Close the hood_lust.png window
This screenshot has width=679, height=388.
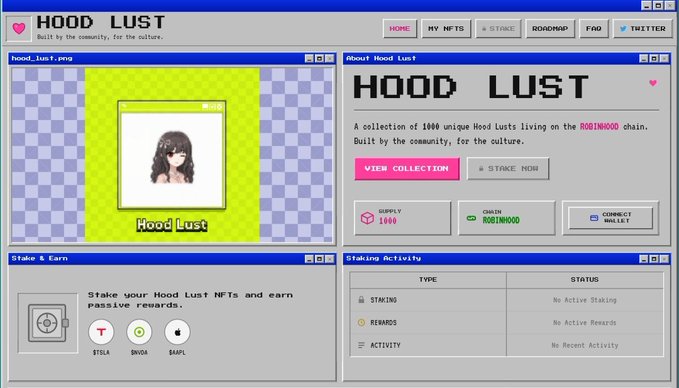[x=330, y=58]
